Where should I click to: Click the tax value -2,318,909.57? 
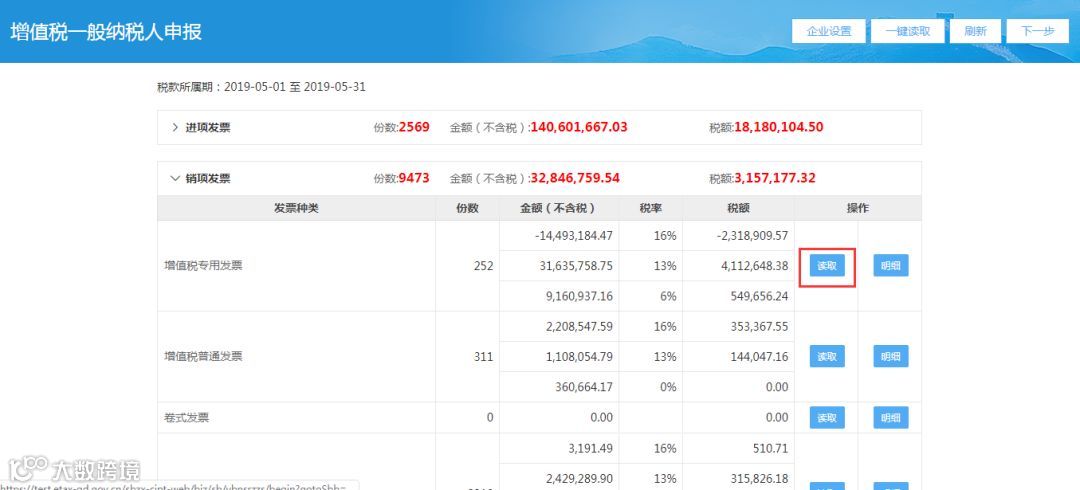(752, 236)
